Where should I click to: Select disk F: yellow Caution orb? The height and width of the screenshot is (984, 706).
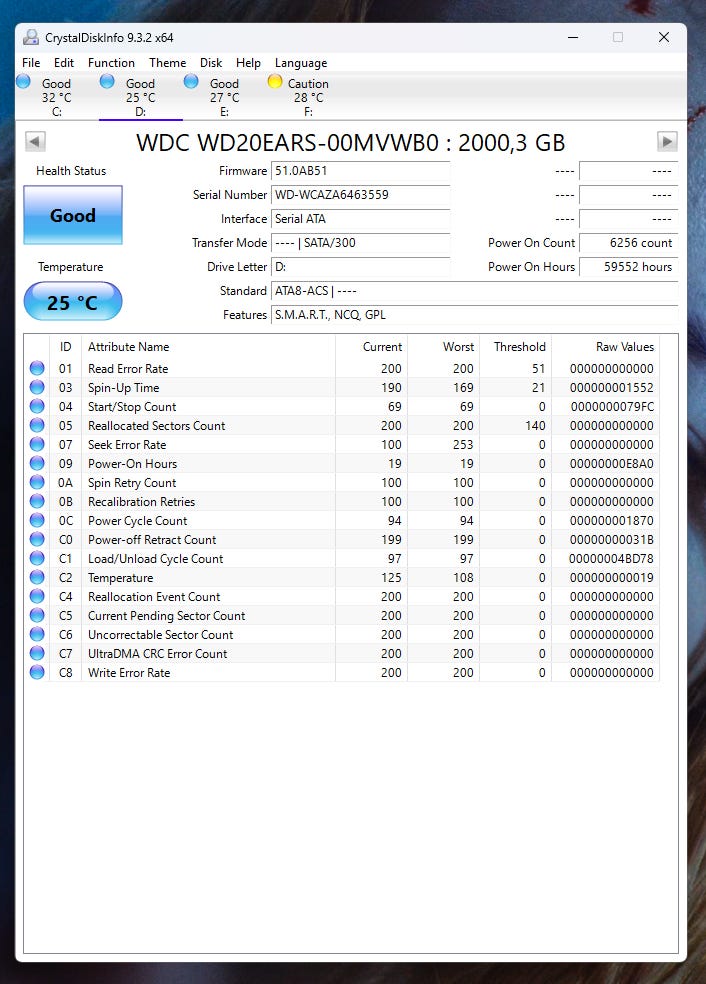(275, 82)
